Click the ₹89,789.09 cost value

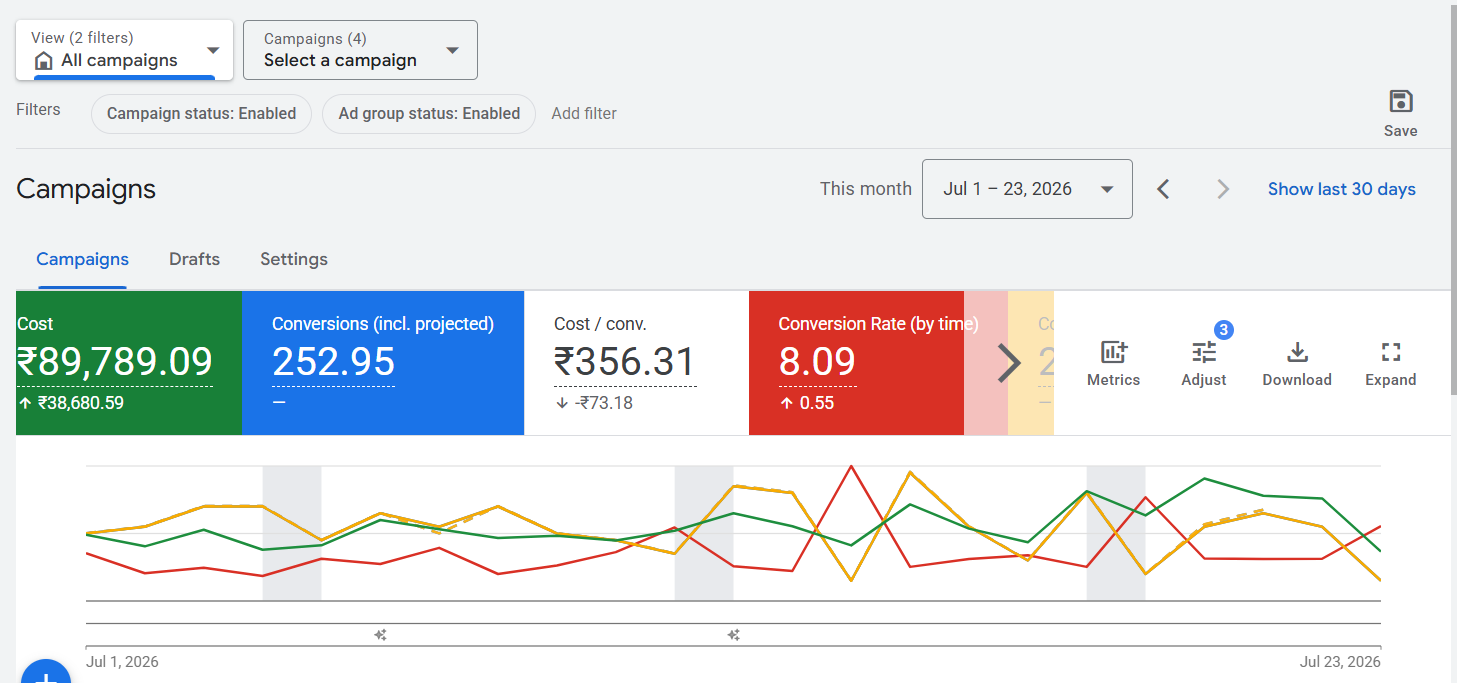tap(115, 362)
